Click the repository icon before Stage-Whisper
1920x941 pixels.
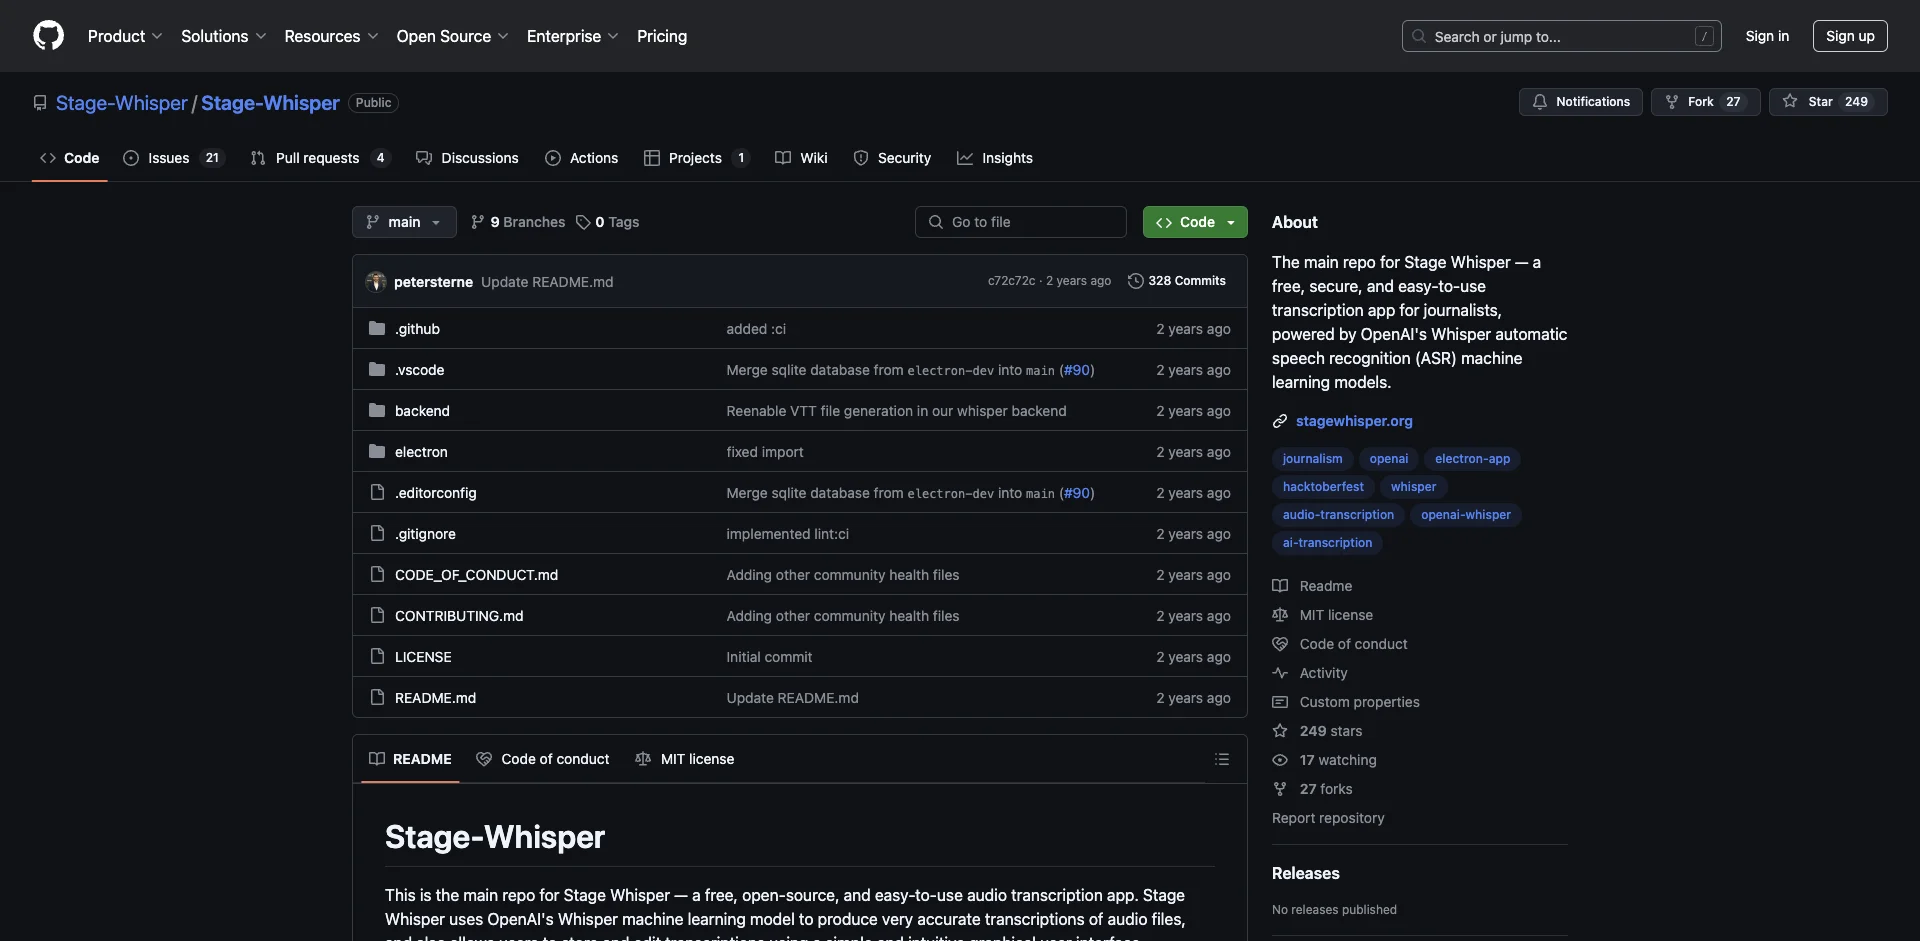(x=40, y=103)
